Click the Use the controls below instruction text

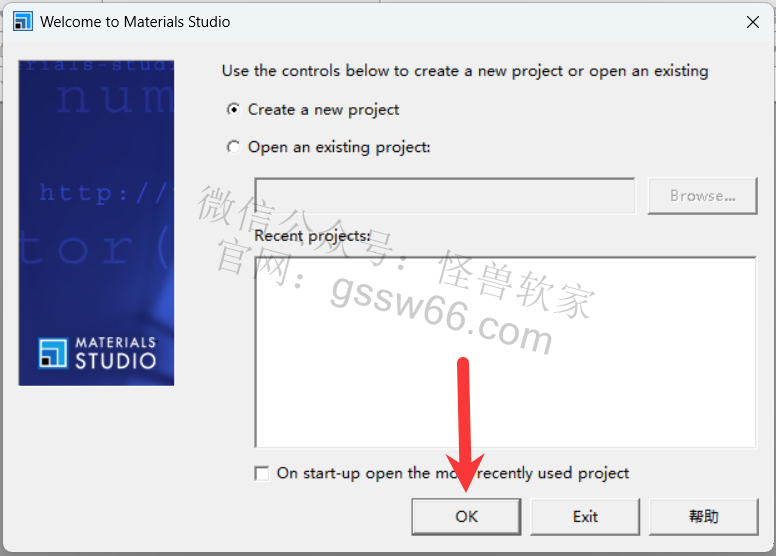(465, 71)
